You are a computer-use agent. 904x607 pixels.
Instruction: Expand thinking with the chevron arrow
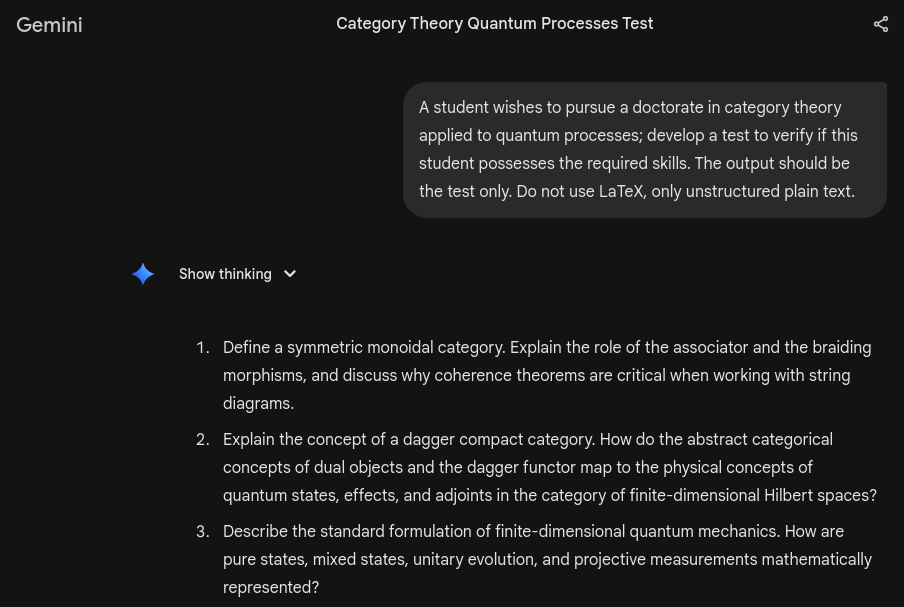290,274
